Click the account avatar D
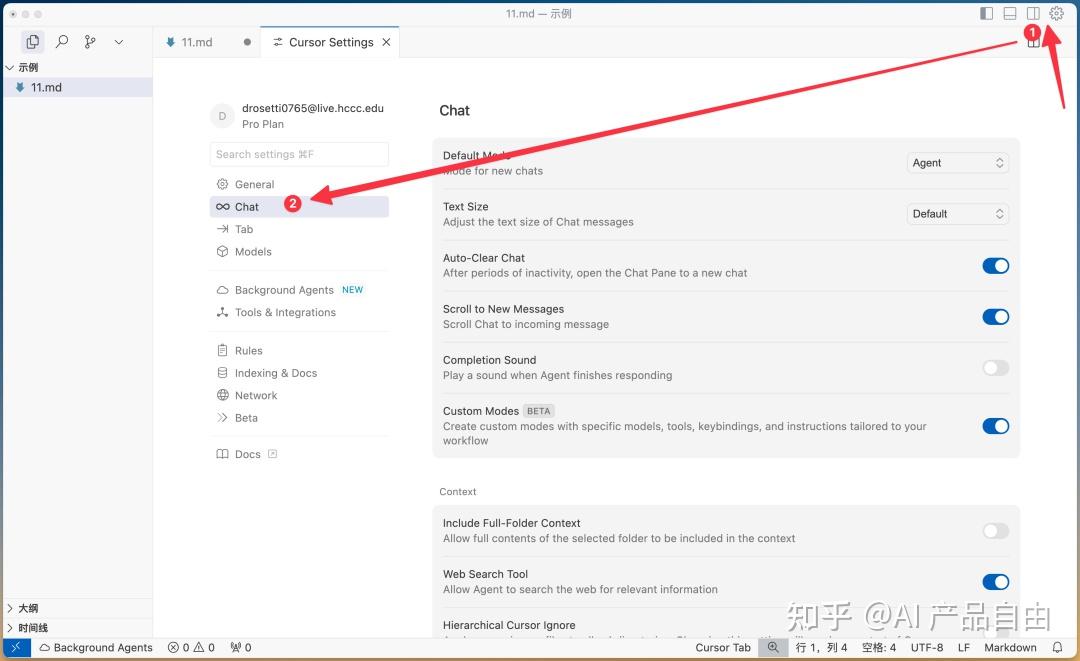 [x=222, y=116]
